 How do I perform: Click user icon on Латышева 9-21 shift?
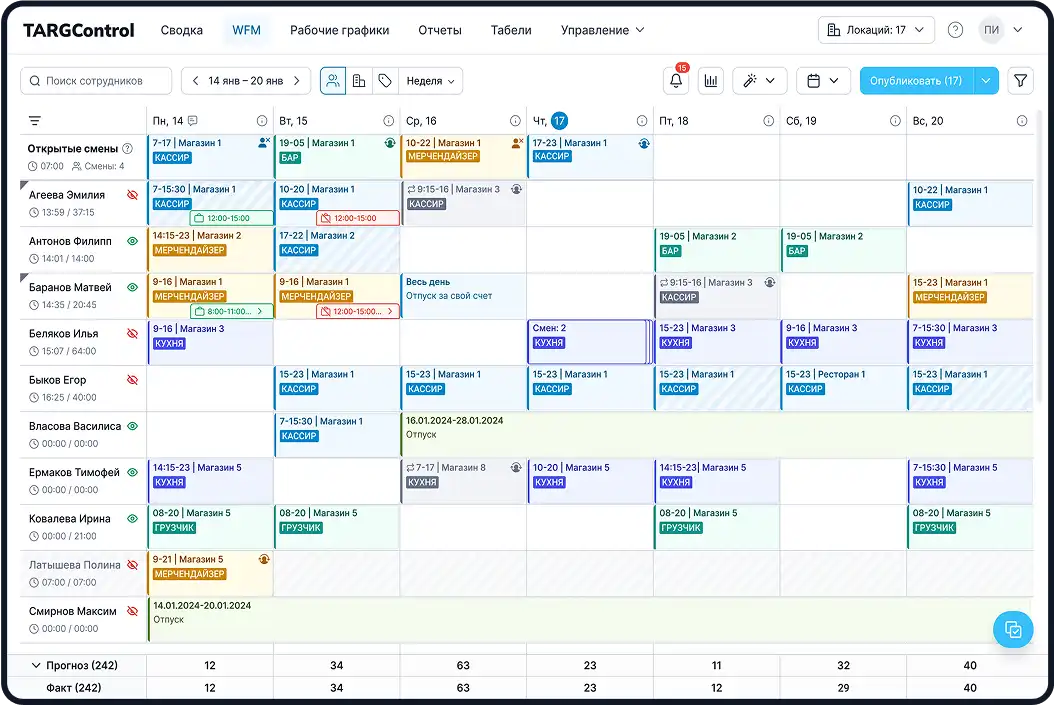[x=264, y=559]
